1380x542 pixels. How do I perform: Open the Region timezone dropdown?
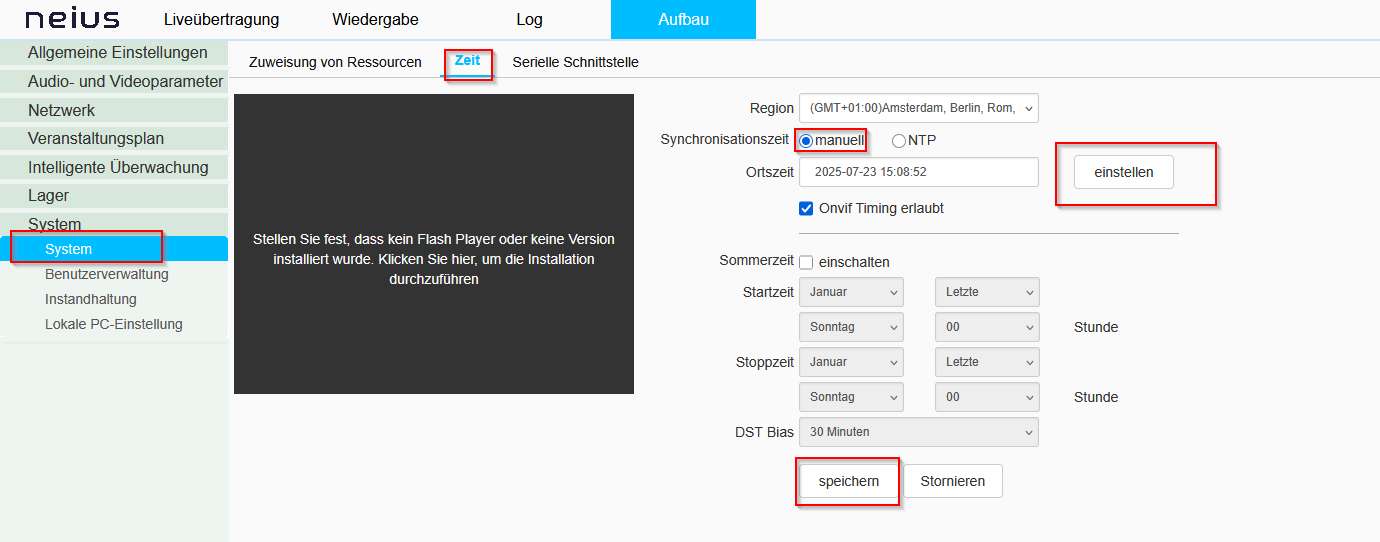click(918, 108)
